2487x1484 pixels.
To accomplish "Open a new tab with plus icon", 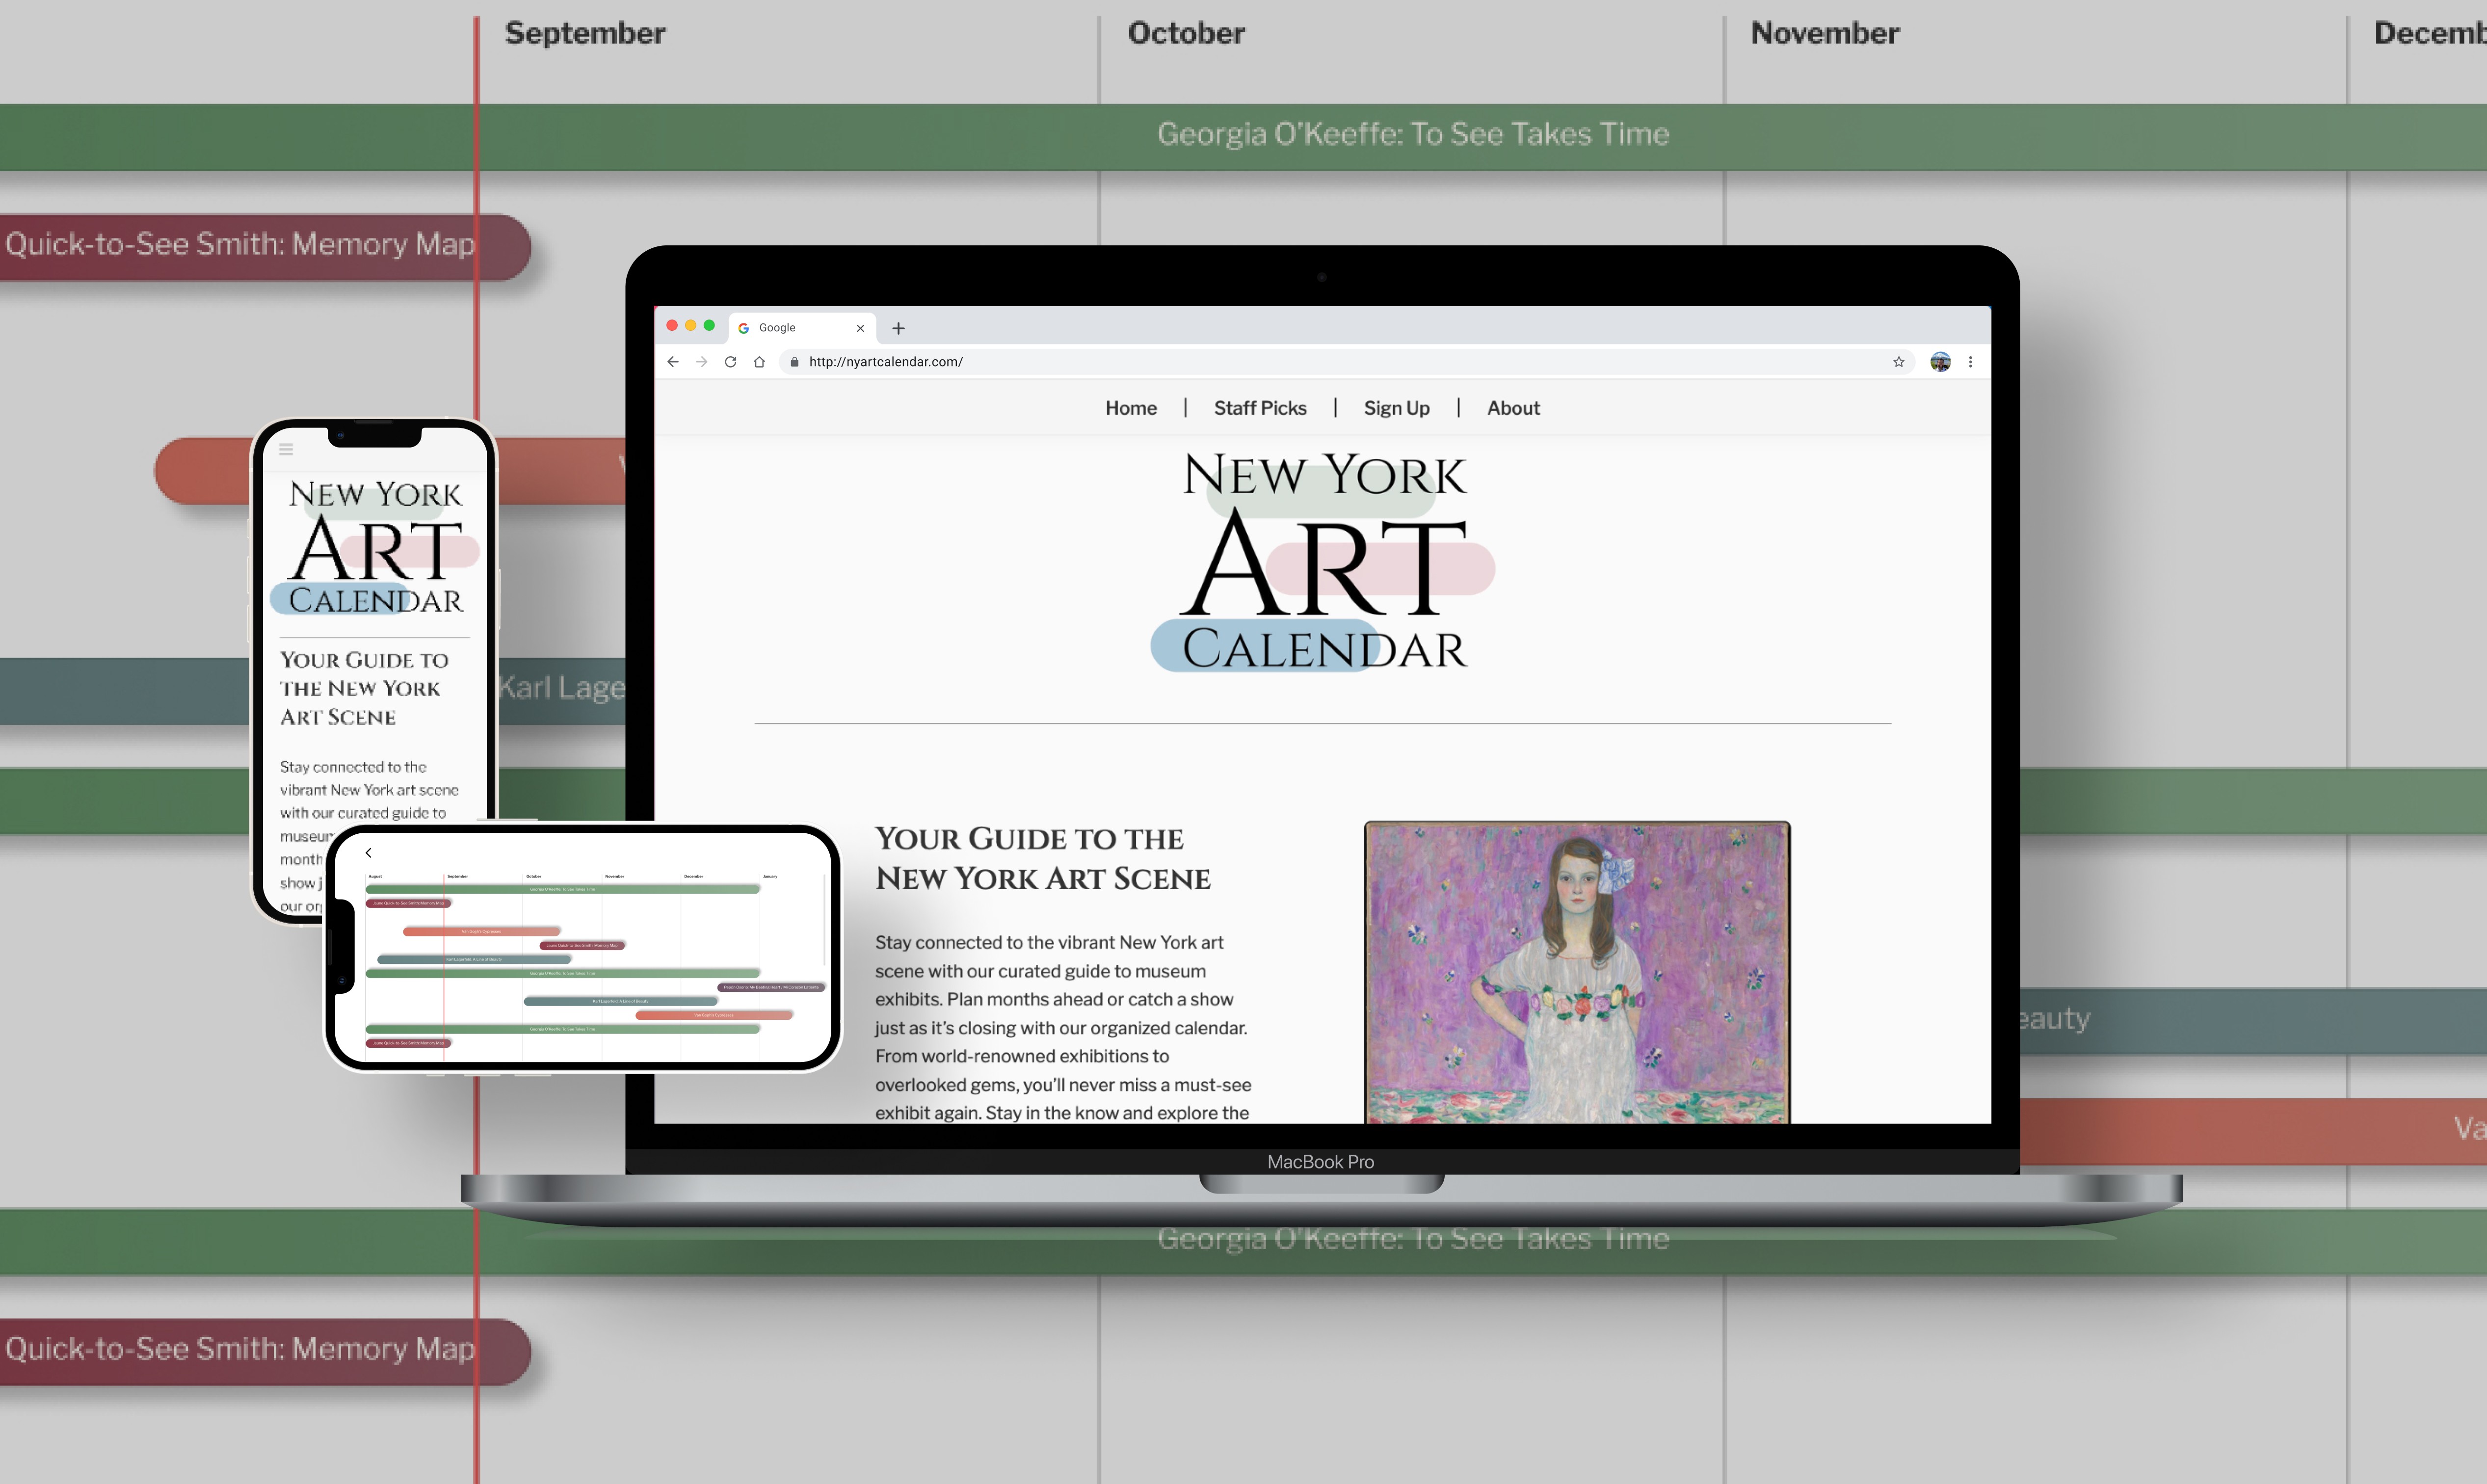I will point(898,328).
